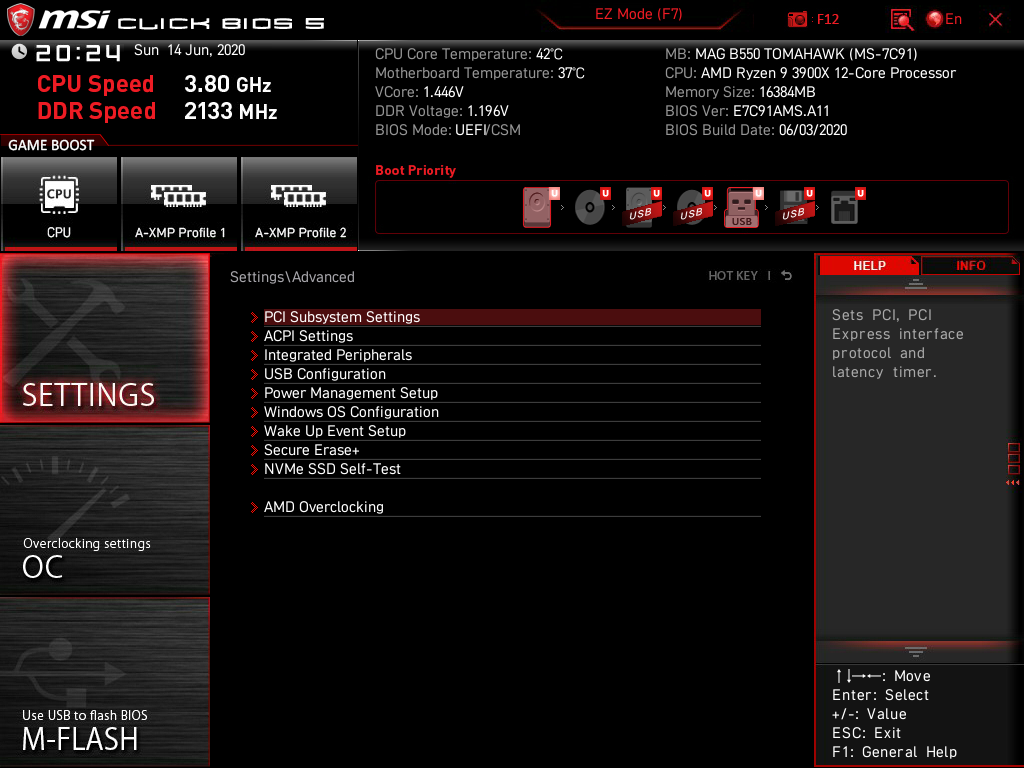Screen dimensions: 1024x768
Task: Enable A-XMP Profile 1
Action: click(x=180, y=204)
